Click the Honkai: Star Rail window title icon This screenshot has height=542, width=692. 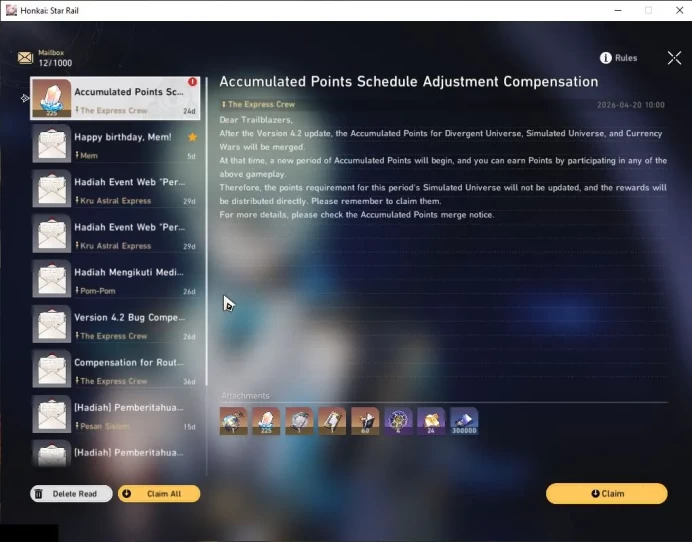[x=11, y=10]
